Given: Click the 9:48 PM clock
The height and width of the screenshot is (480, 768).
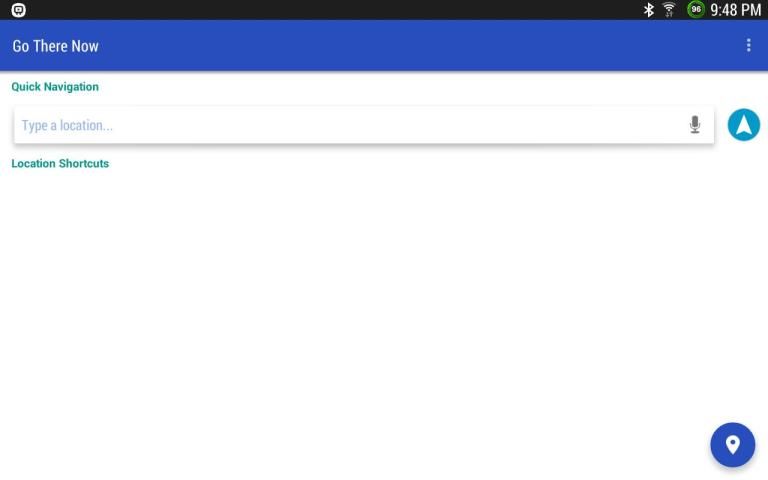Looking at the screenshot, I should 735,10.
